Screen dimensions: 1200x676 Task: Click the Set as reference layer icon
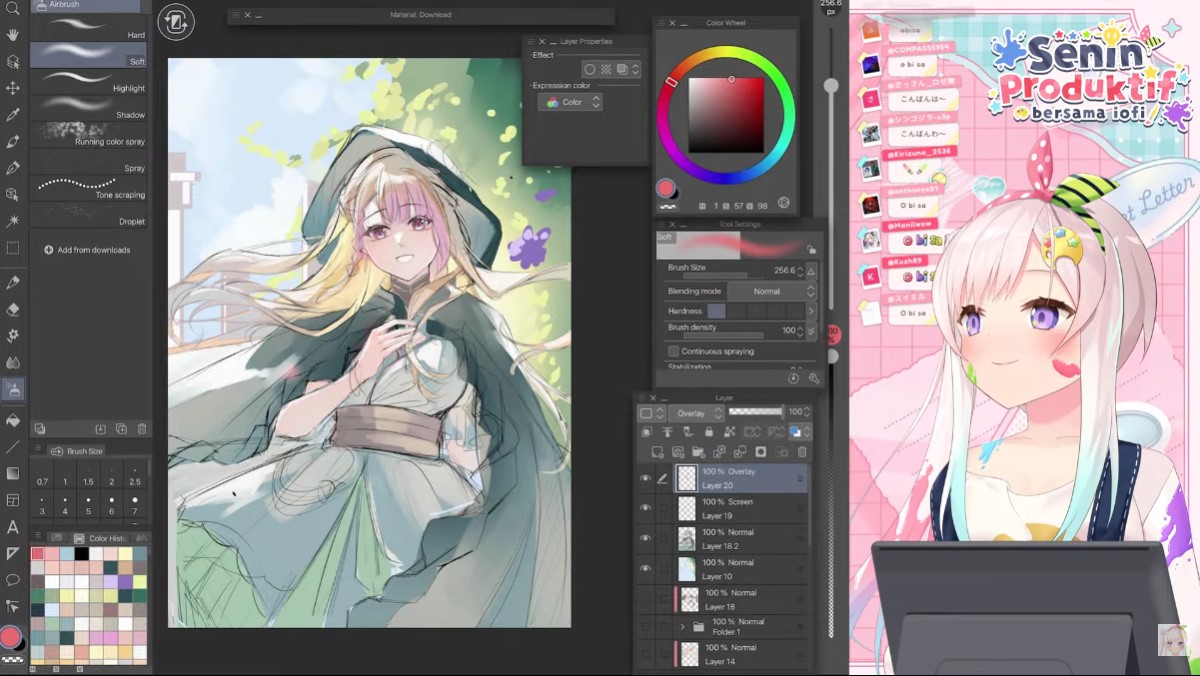(x=667, y=432)
